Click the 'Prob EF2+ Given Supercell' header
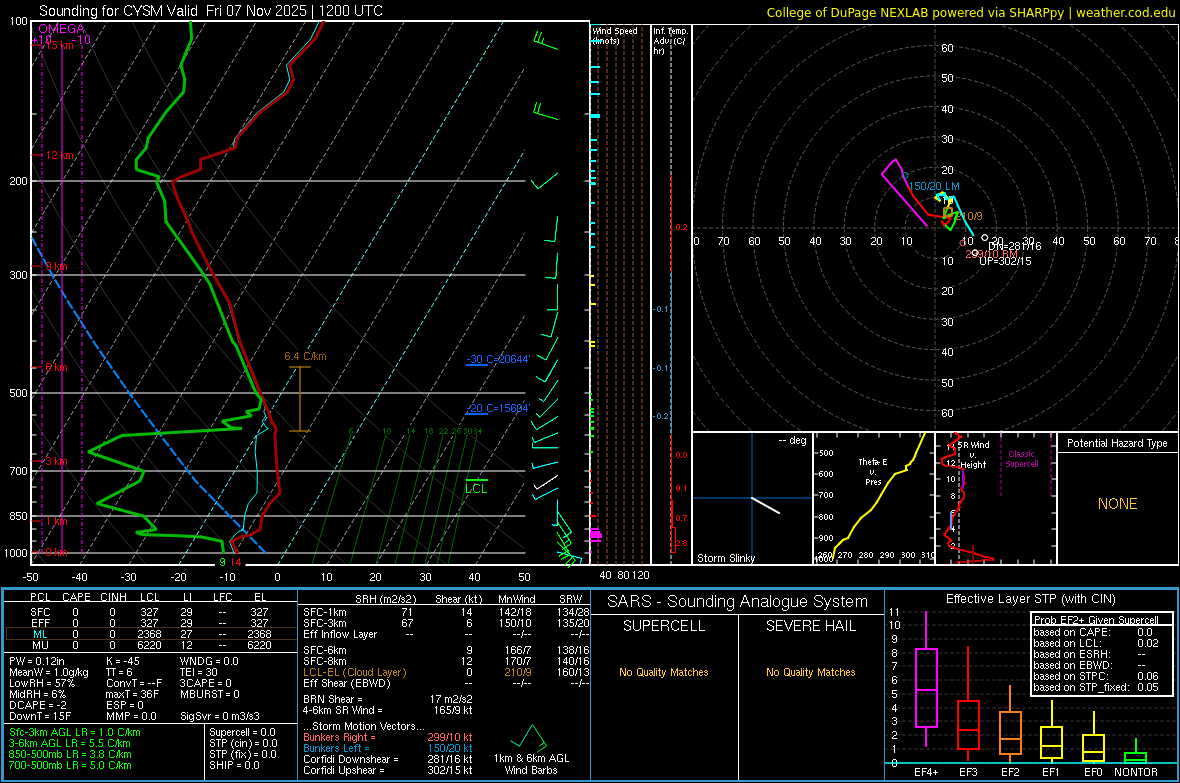 point(1096,620)
